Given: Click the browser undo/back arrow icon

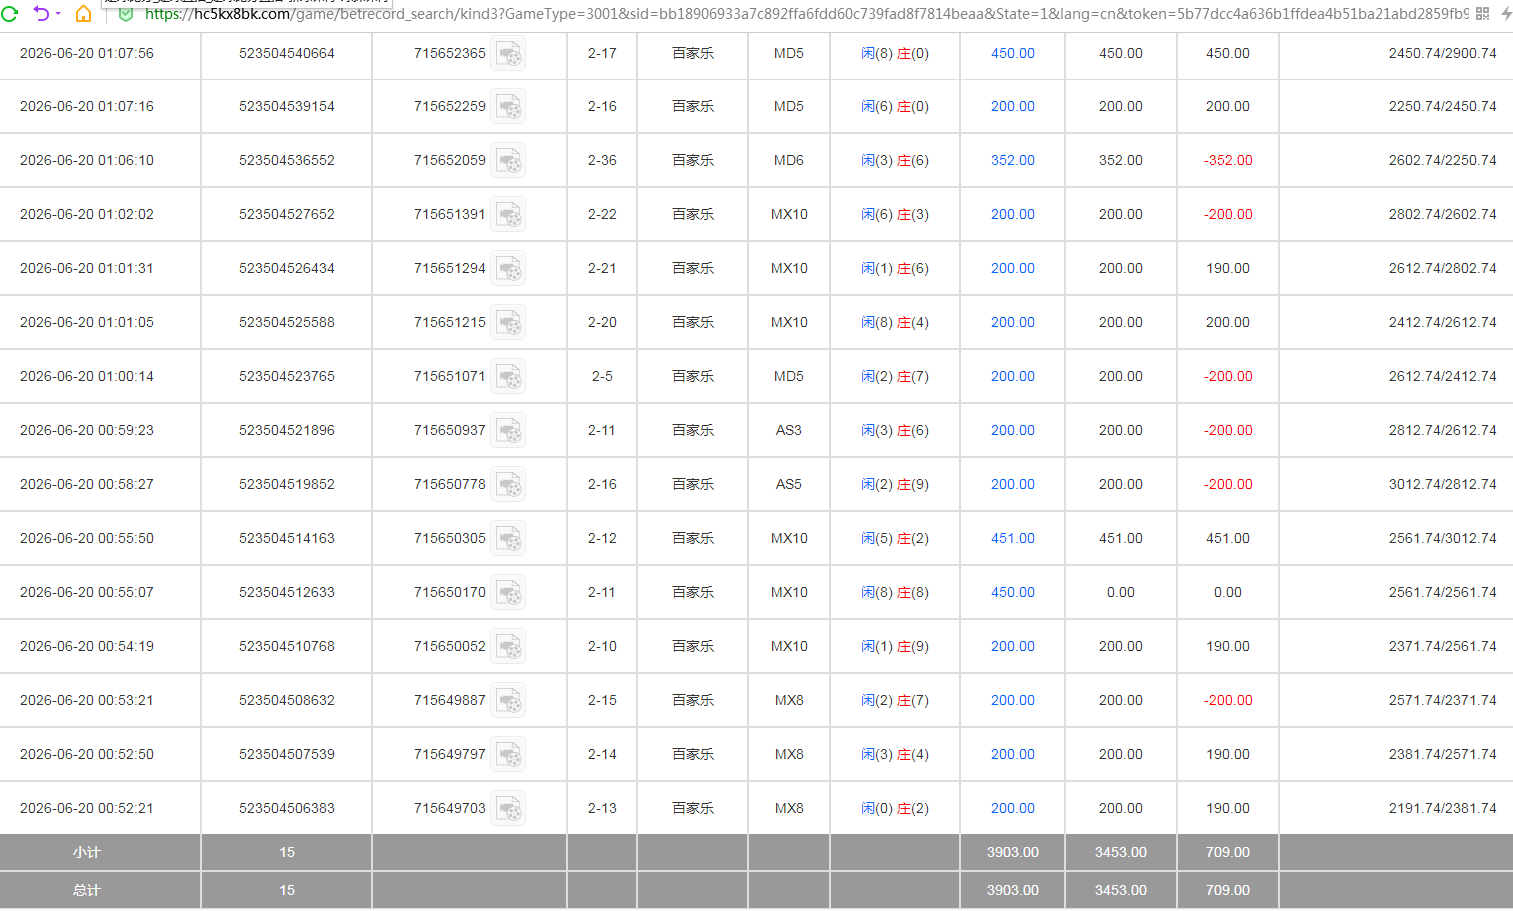Looking at the screenshot, I should 41,13.
